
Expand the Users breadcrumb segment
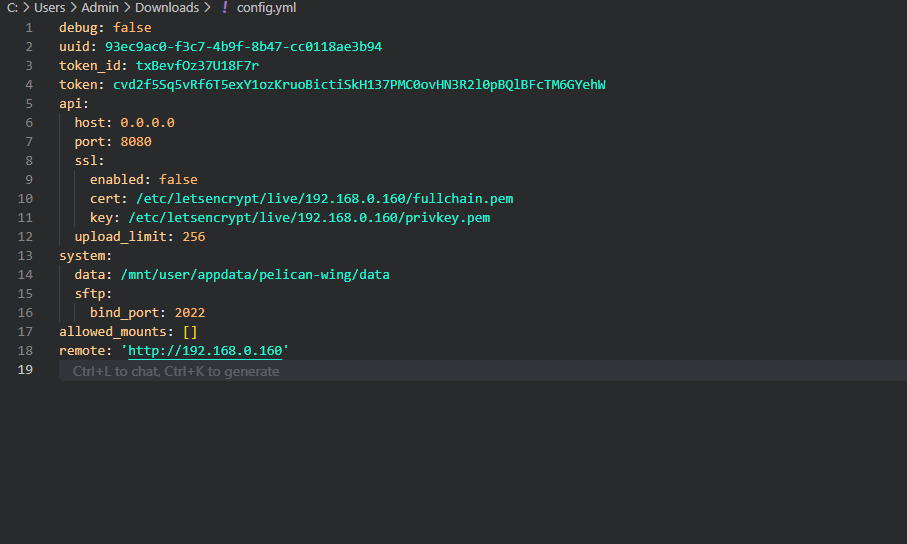pos(50,8)
